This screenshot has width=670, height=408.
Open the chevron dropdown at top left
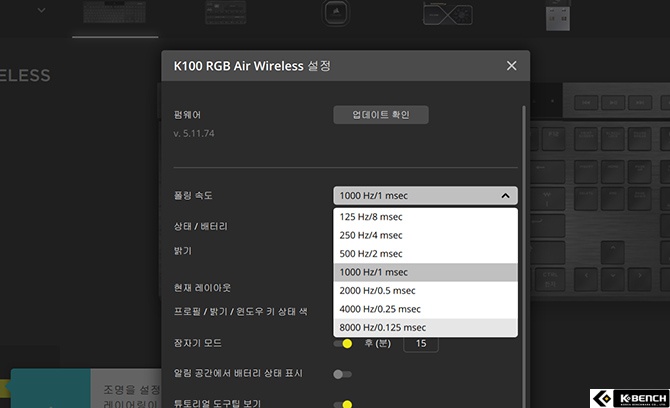click(x=41, y=10)
